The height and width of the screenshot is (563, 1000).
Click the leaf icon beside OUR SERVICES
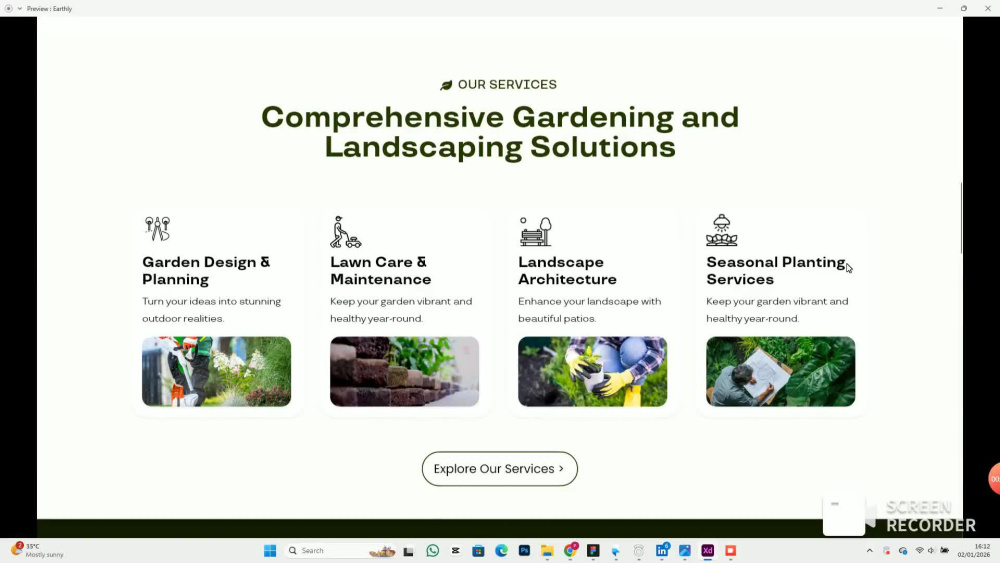tap(446, 85)
